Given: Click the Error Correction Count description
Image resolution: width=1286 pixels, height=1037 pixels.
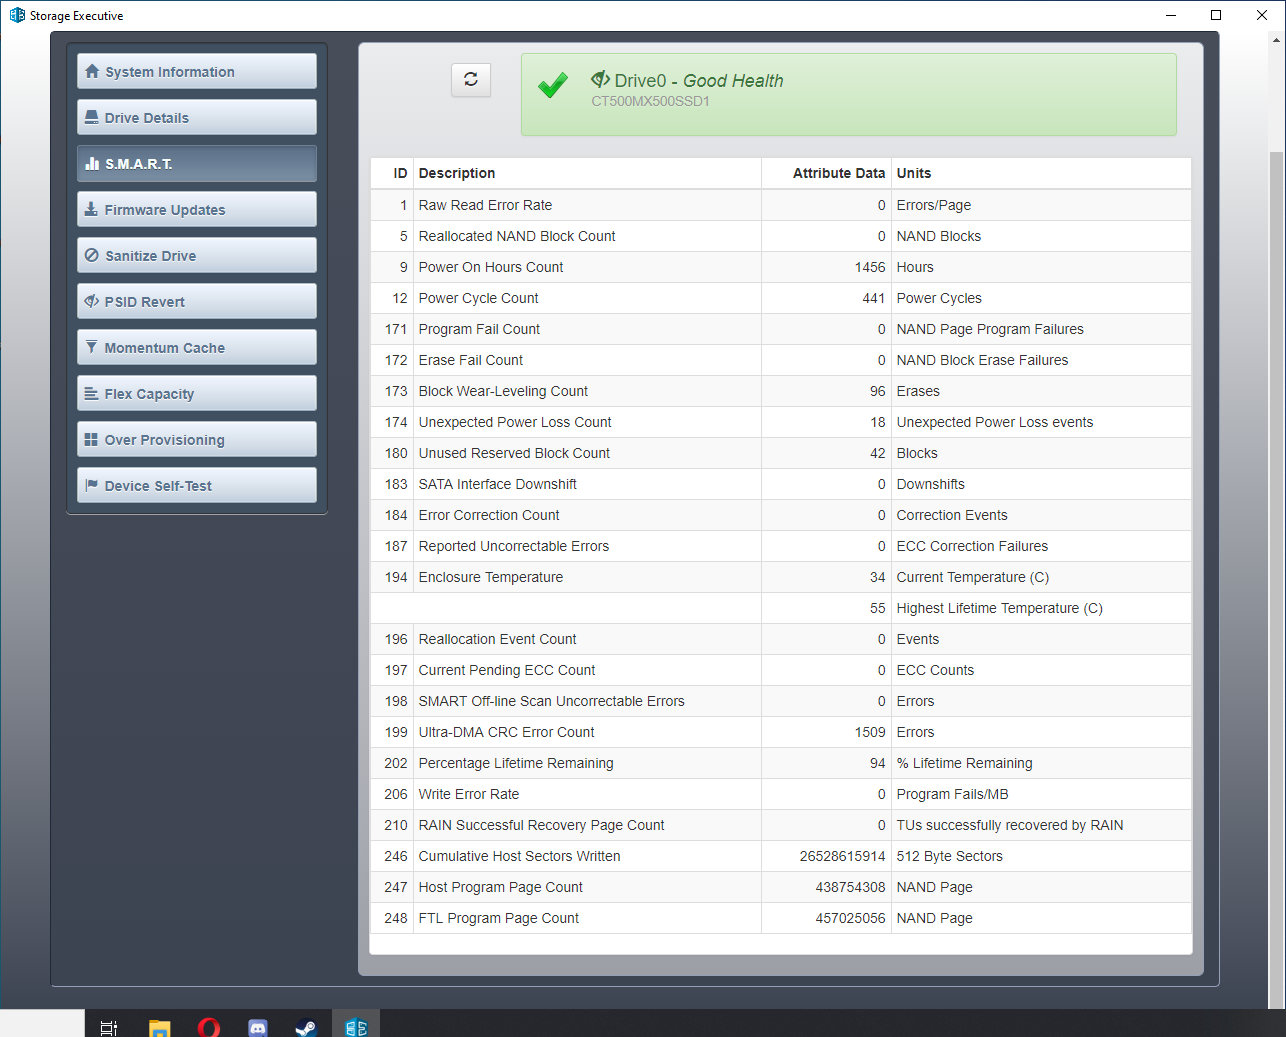Looking at the screenshot, I should click(x=489, y=515).
